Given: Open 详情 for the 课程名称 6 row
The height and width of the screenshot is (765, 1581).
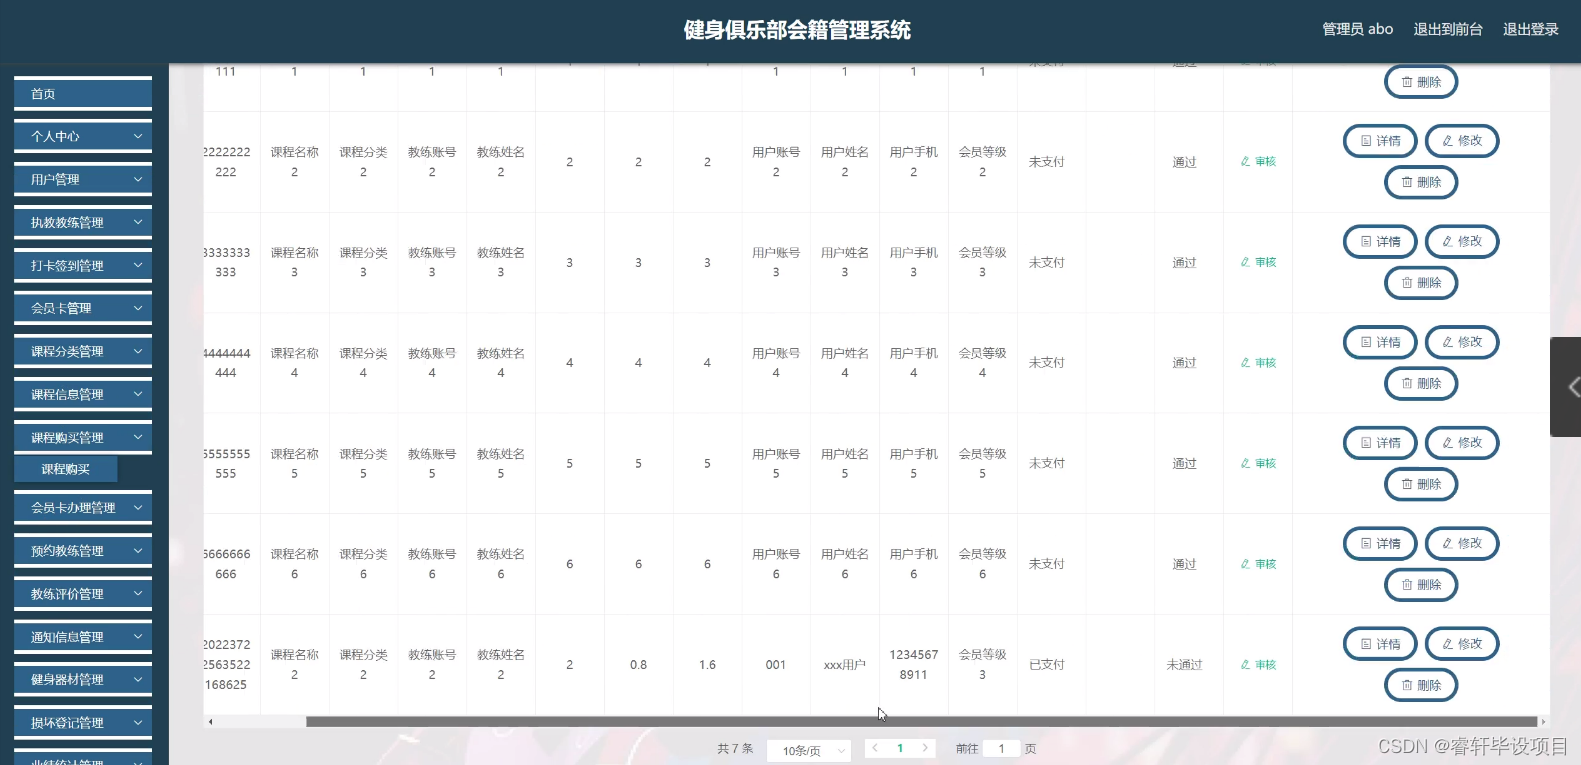Looking at the screenshot, I should (1380, 544).
